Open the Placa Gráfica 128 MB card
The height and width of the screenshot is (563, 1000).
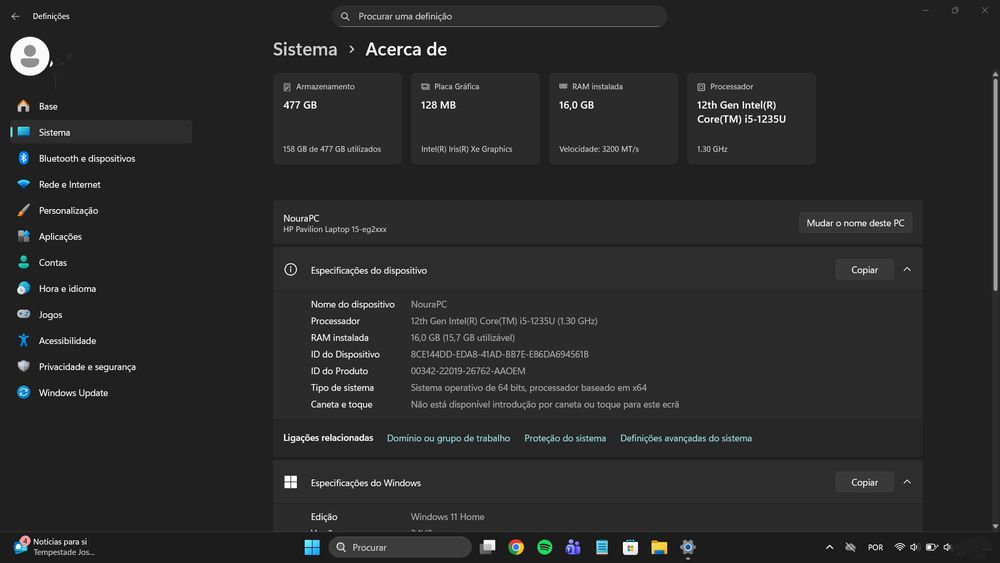point(475,118)
